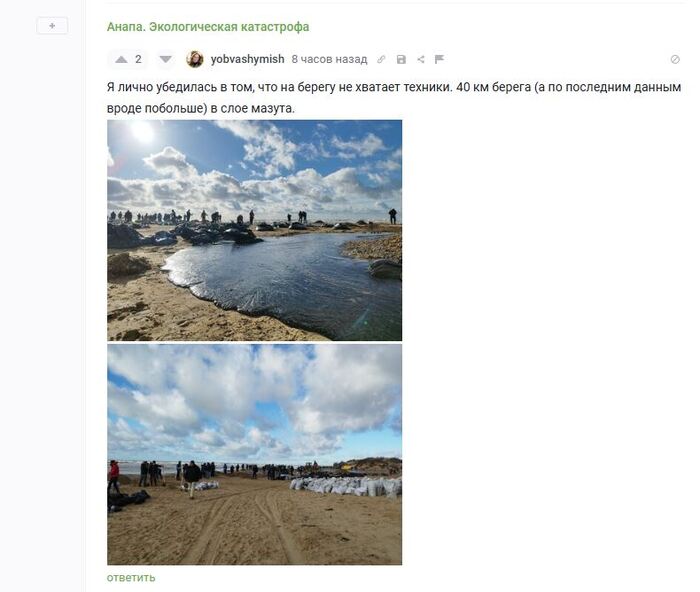Share the comment via share icon
This screenshot has height=592, width=700.
pos(421,59)
